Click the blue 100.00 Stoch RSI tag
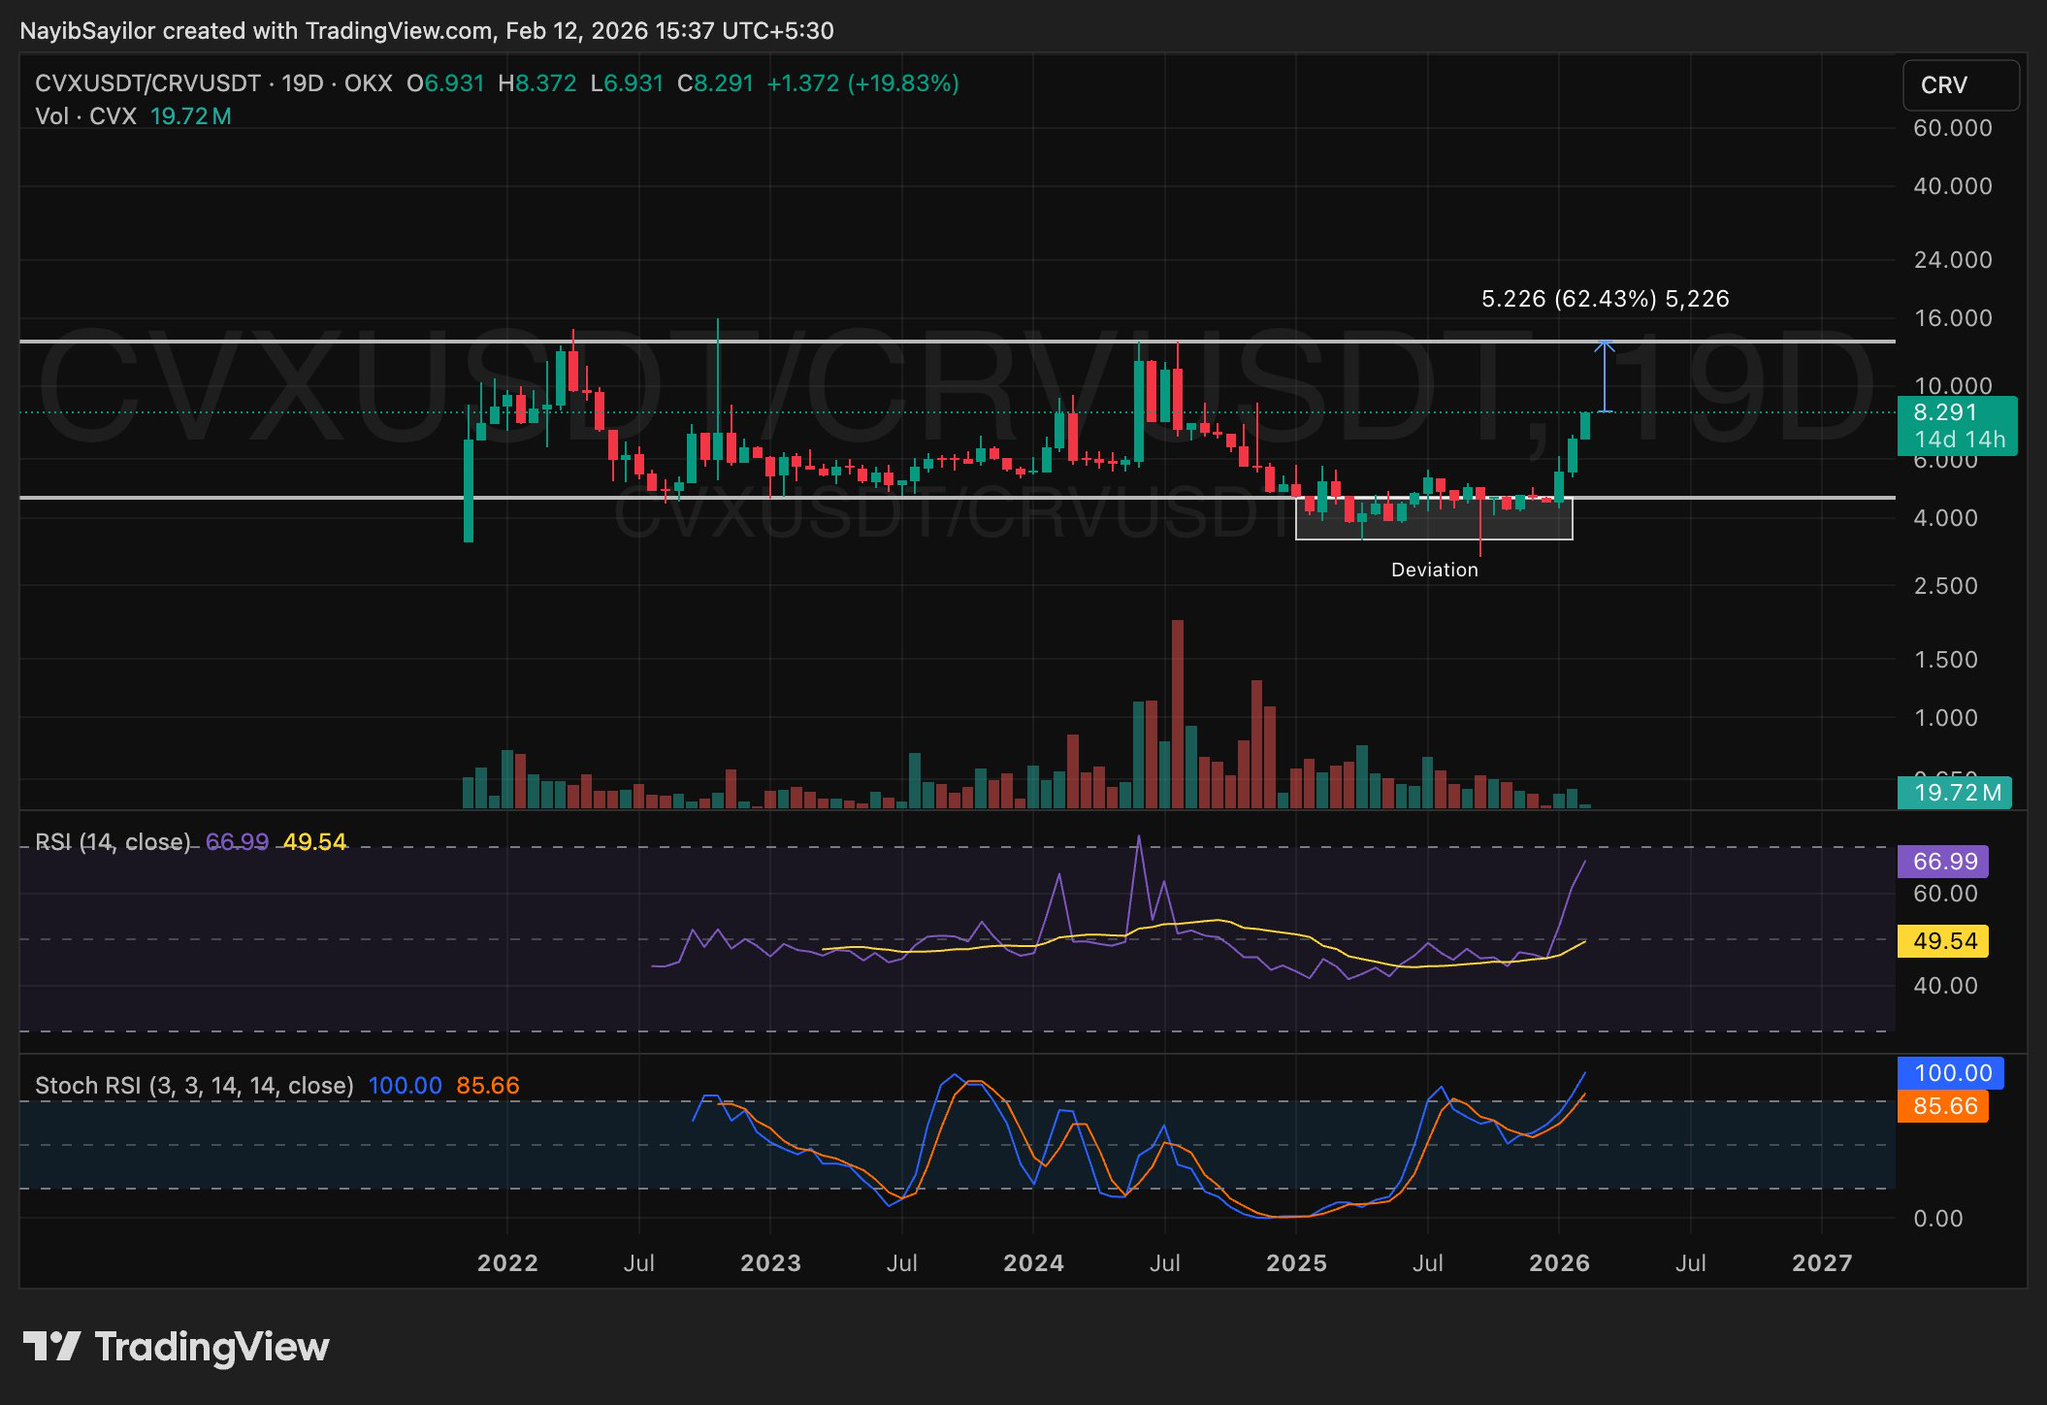The height and width of the screenshot is (1405, 2047). tap(1950, 1073)
